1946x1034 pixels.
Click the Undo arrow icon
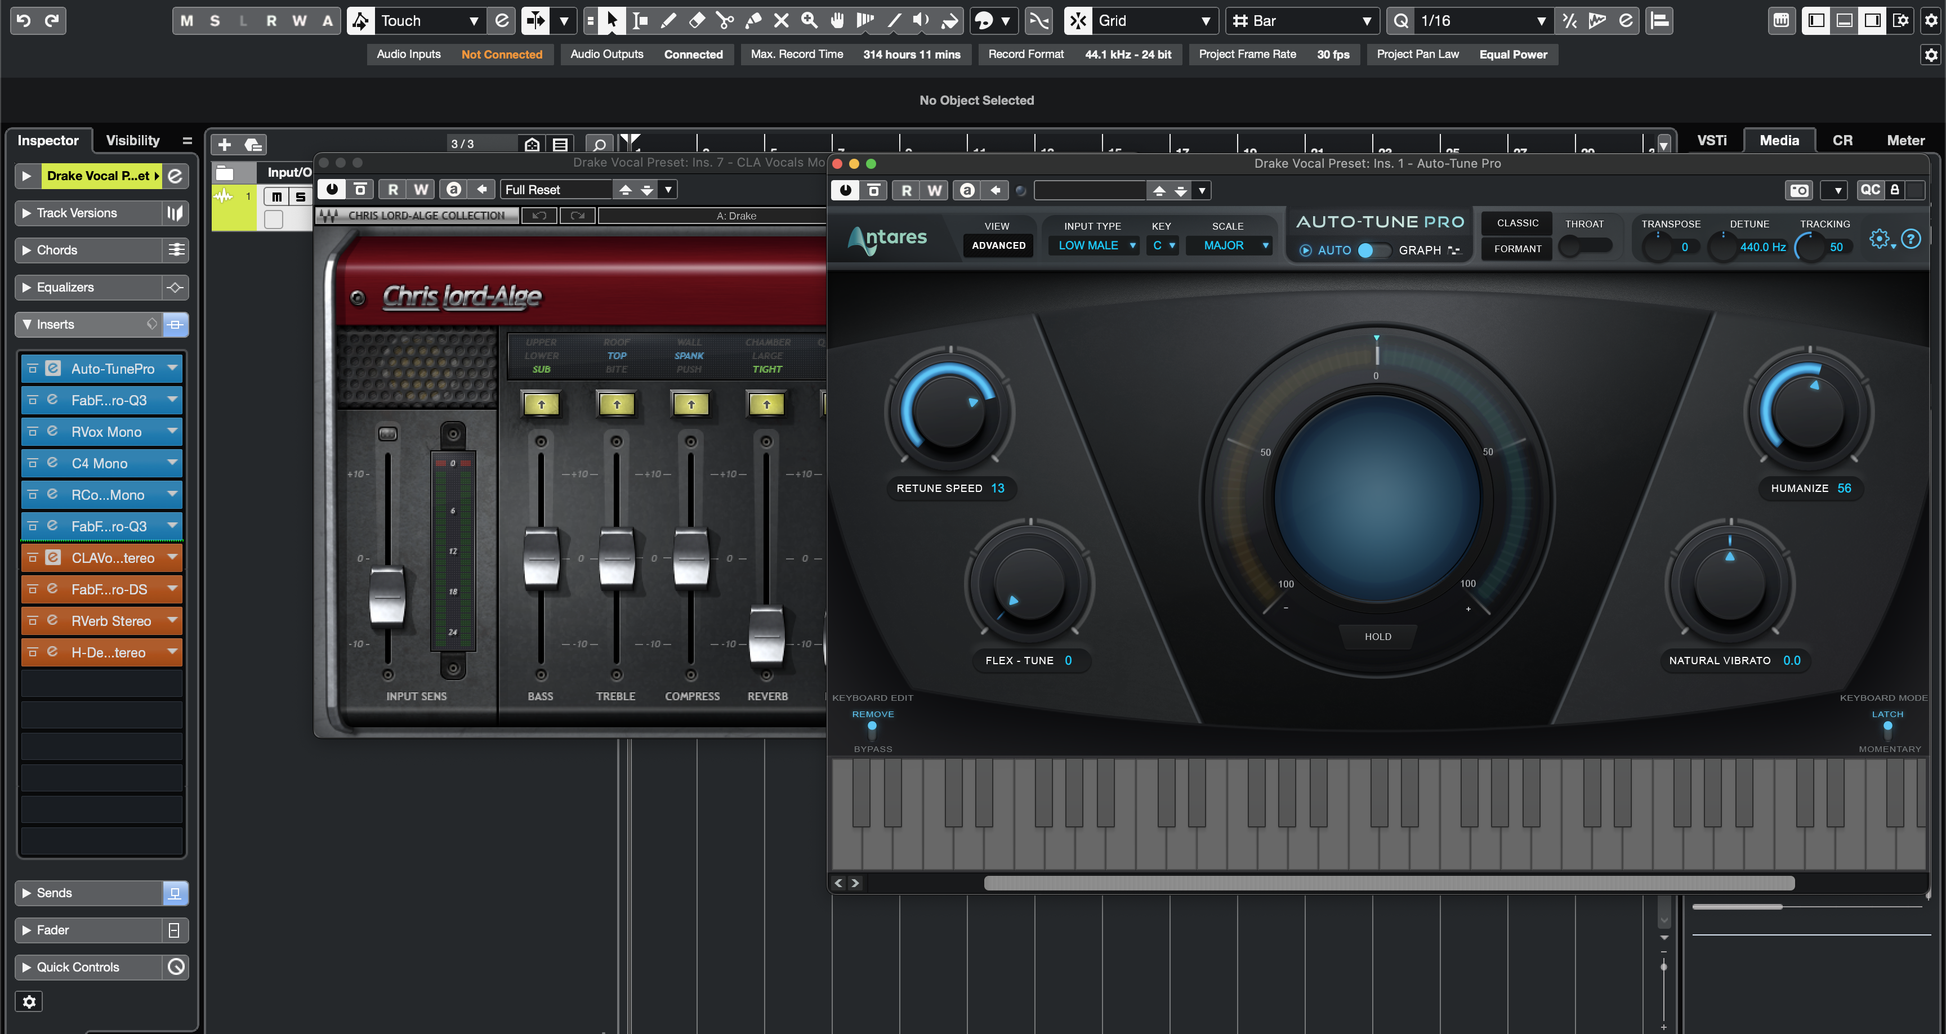pyautogui.click(x=24, y=21)
